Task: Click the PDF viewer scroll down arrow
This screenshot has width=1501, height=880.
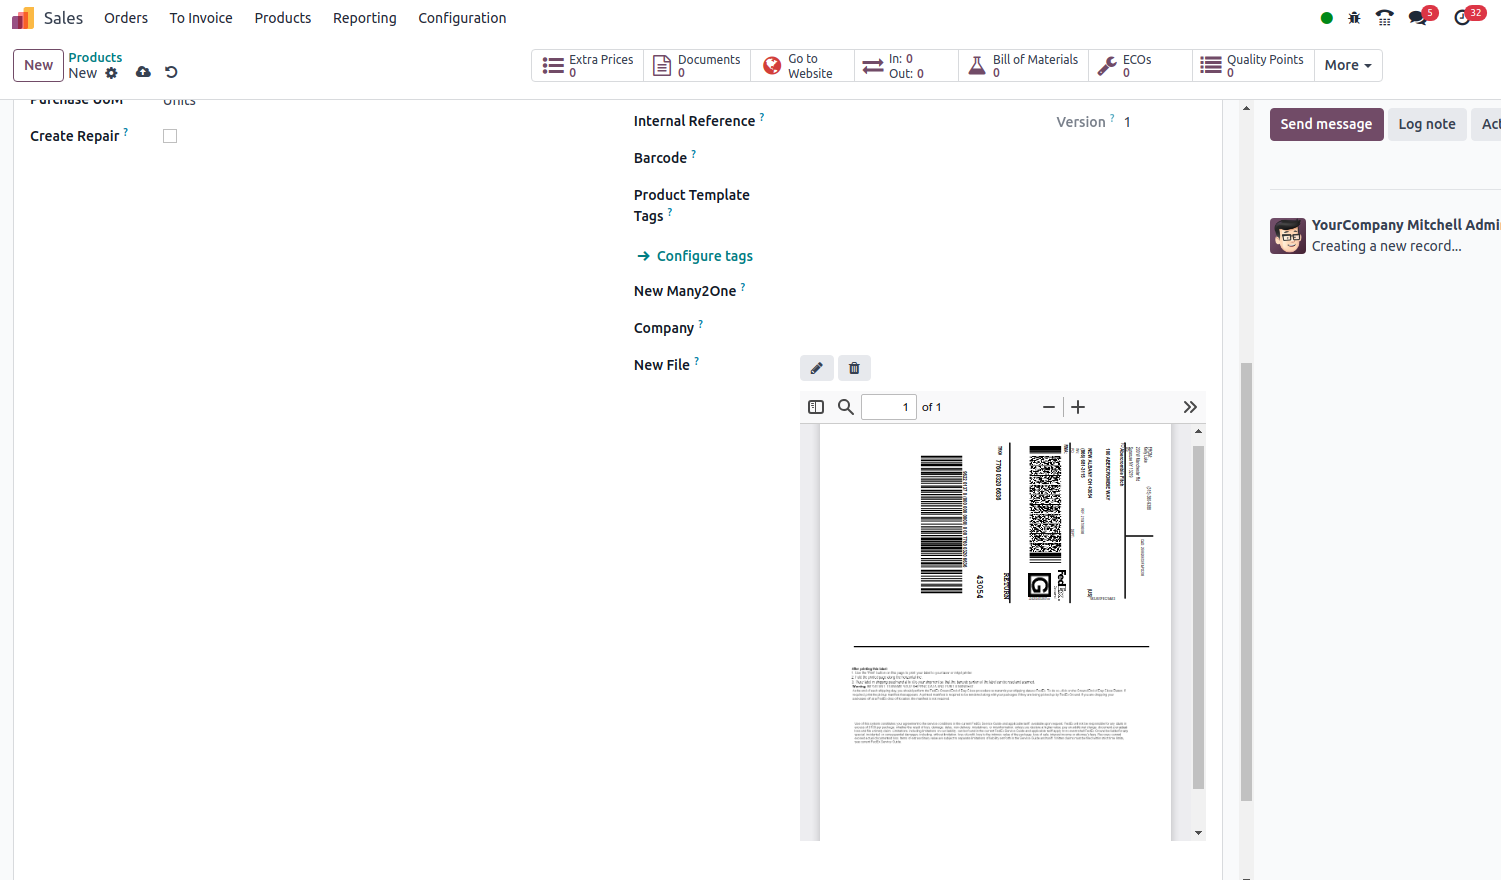Action: pyautogui.click(x=1198, y=833)
